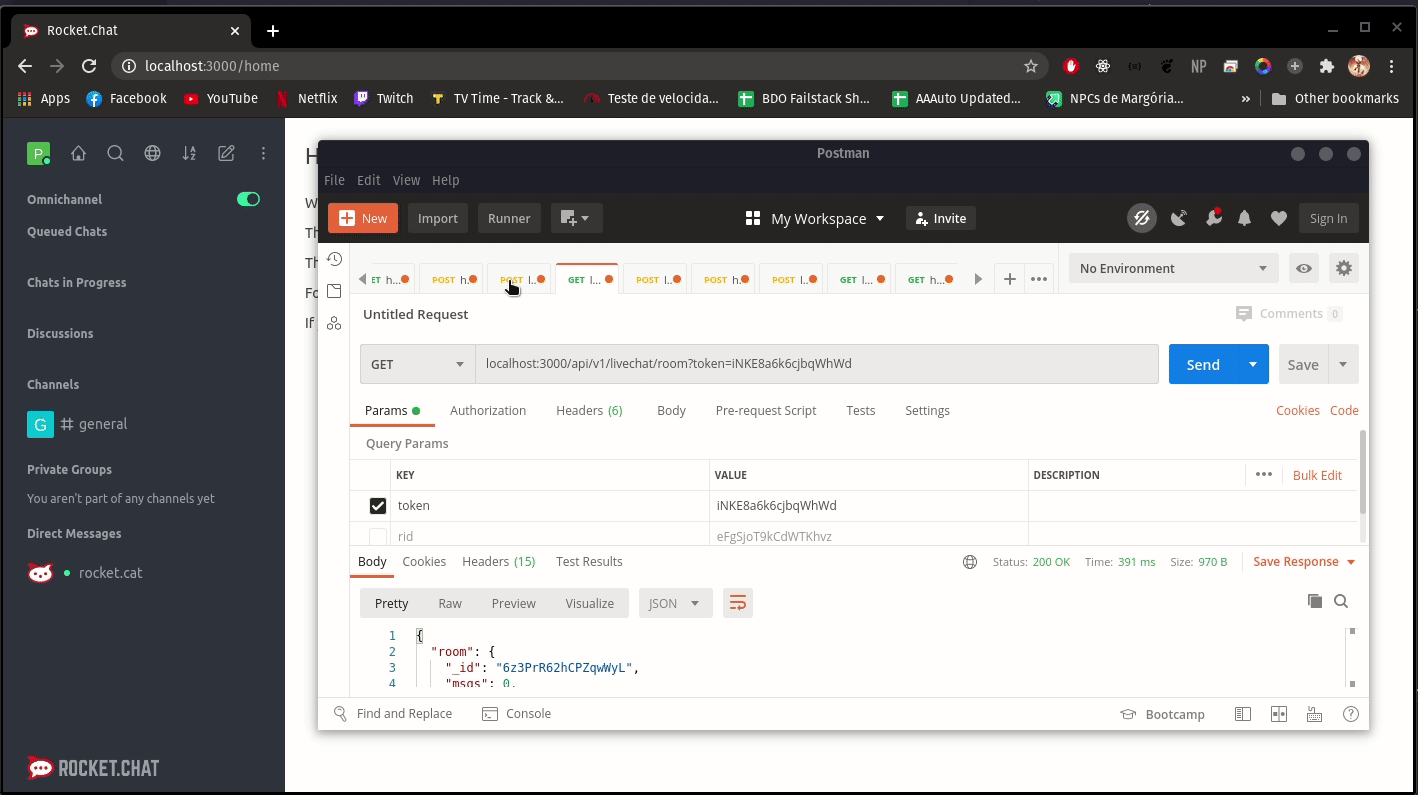Click the Import button
Screen dimensions: 1418x795
point(438,218)
